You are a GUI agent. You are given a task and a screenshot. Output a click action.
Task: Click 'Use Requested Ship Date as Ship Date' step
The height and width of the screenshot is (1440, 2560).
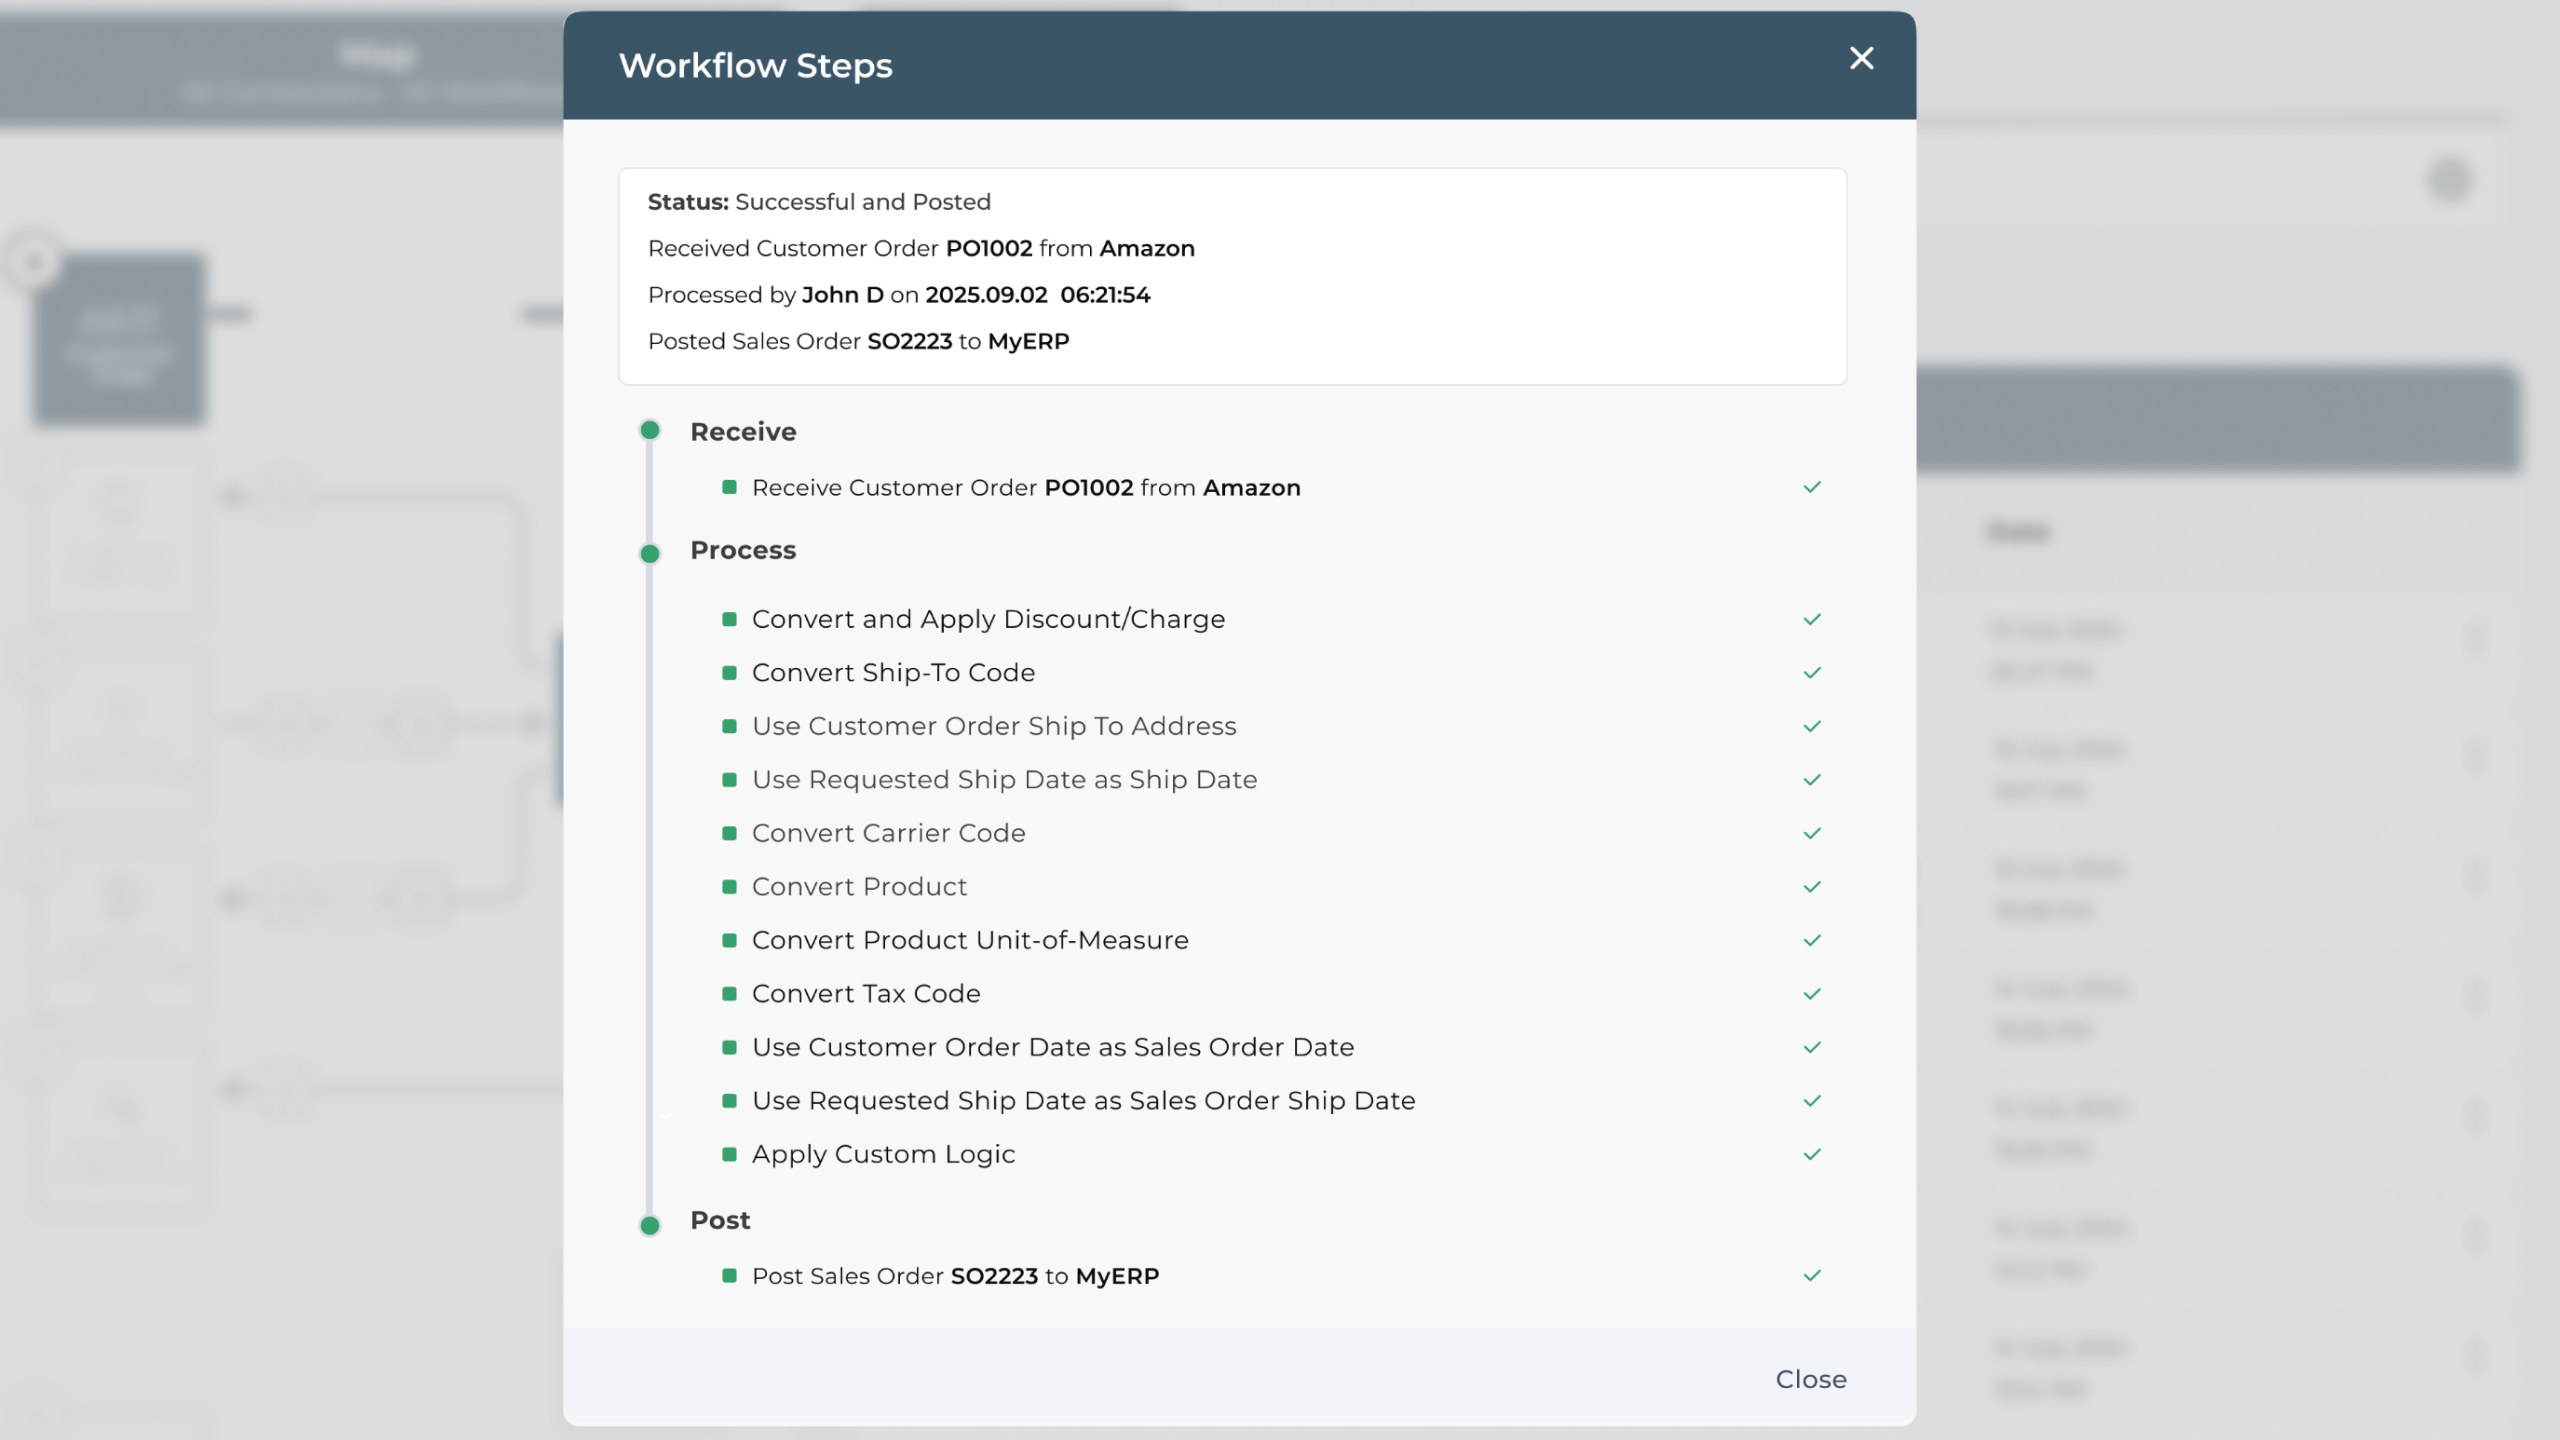click(x=1004, y=780)
